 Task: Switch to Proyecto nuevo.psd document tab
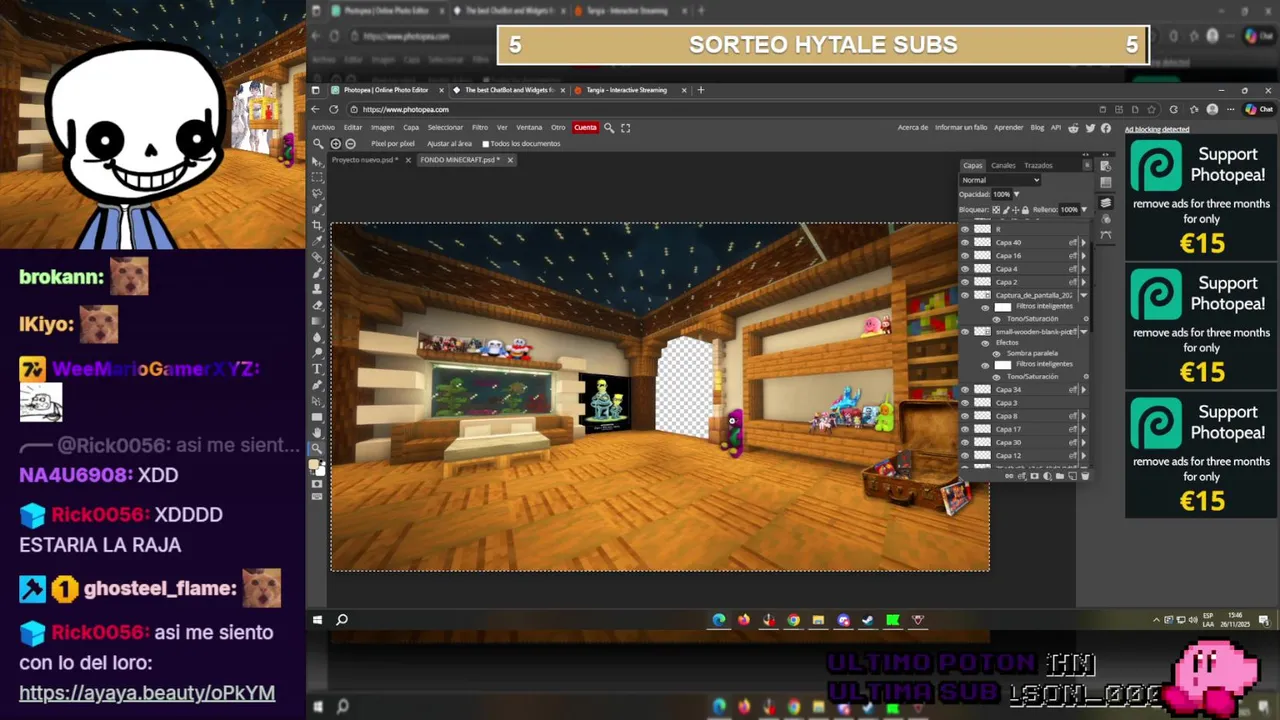coord(364,160)
